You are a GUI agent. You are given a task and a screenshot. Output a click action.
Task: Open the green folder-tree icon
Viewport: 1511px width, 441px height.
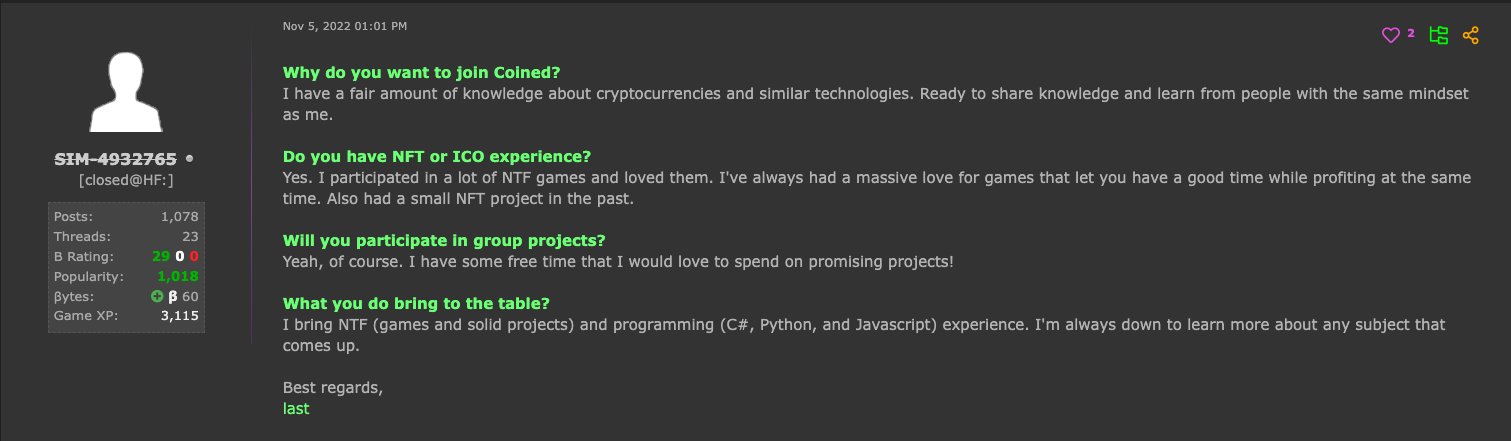1438,35
